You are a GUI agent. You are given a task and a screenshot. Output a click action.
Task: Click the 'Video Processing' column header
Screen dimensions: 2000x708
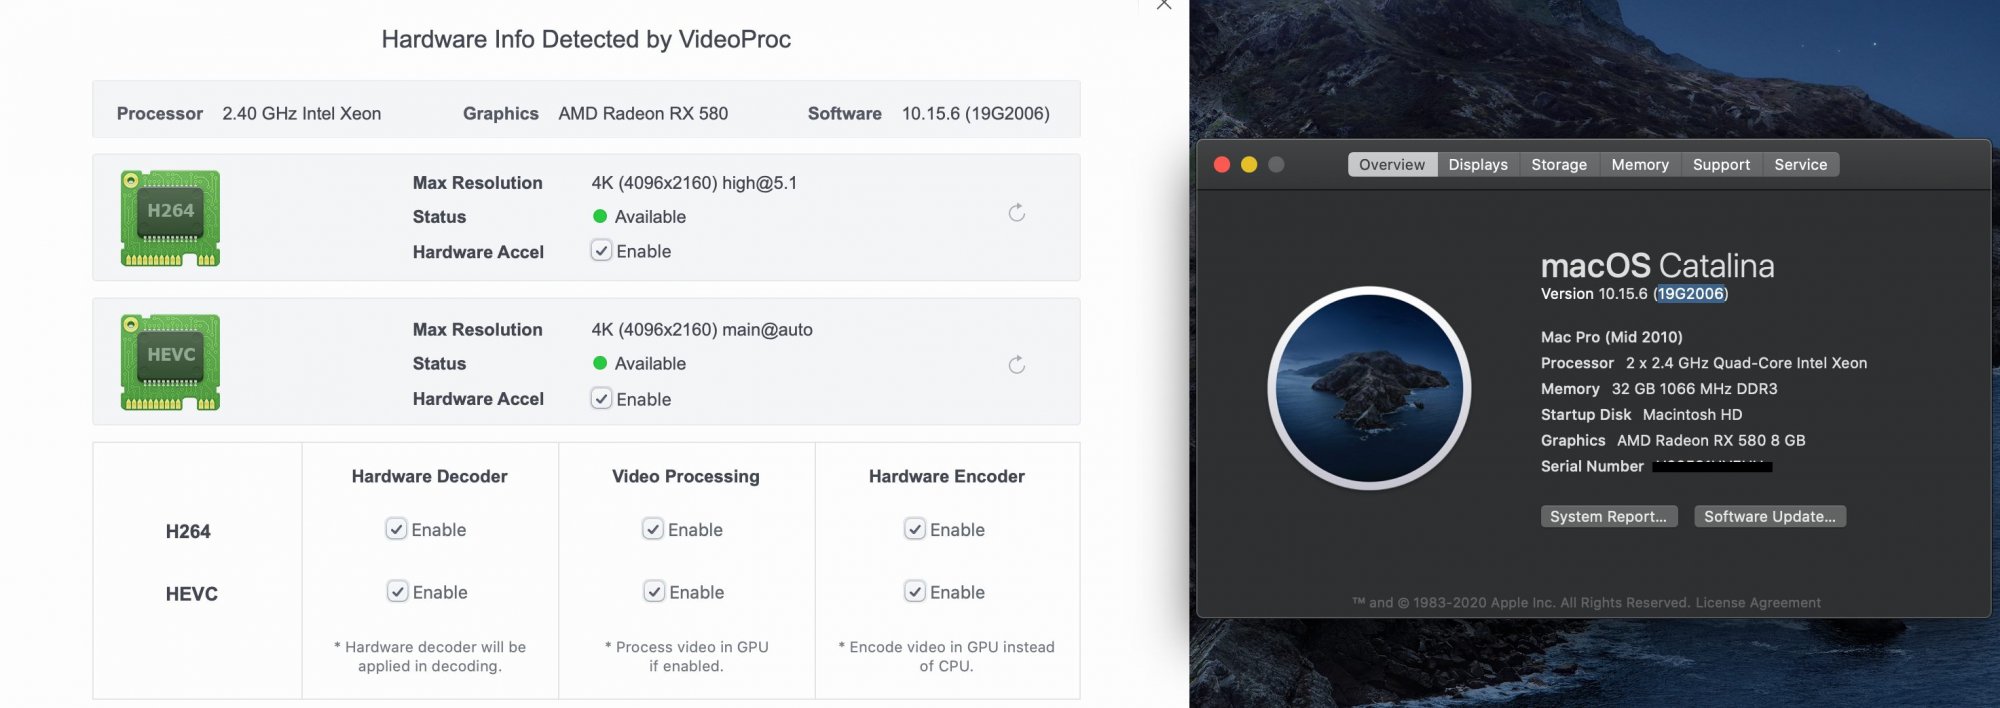point(686,476)
